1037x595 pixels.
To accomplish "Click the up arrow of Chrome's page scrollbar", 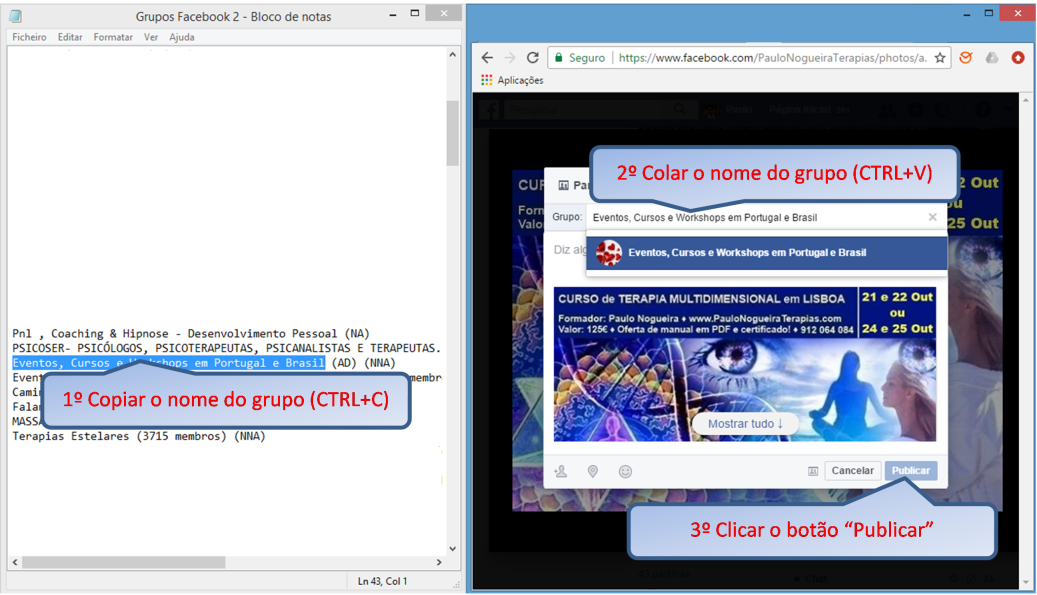I will [x=1026, y=100].
